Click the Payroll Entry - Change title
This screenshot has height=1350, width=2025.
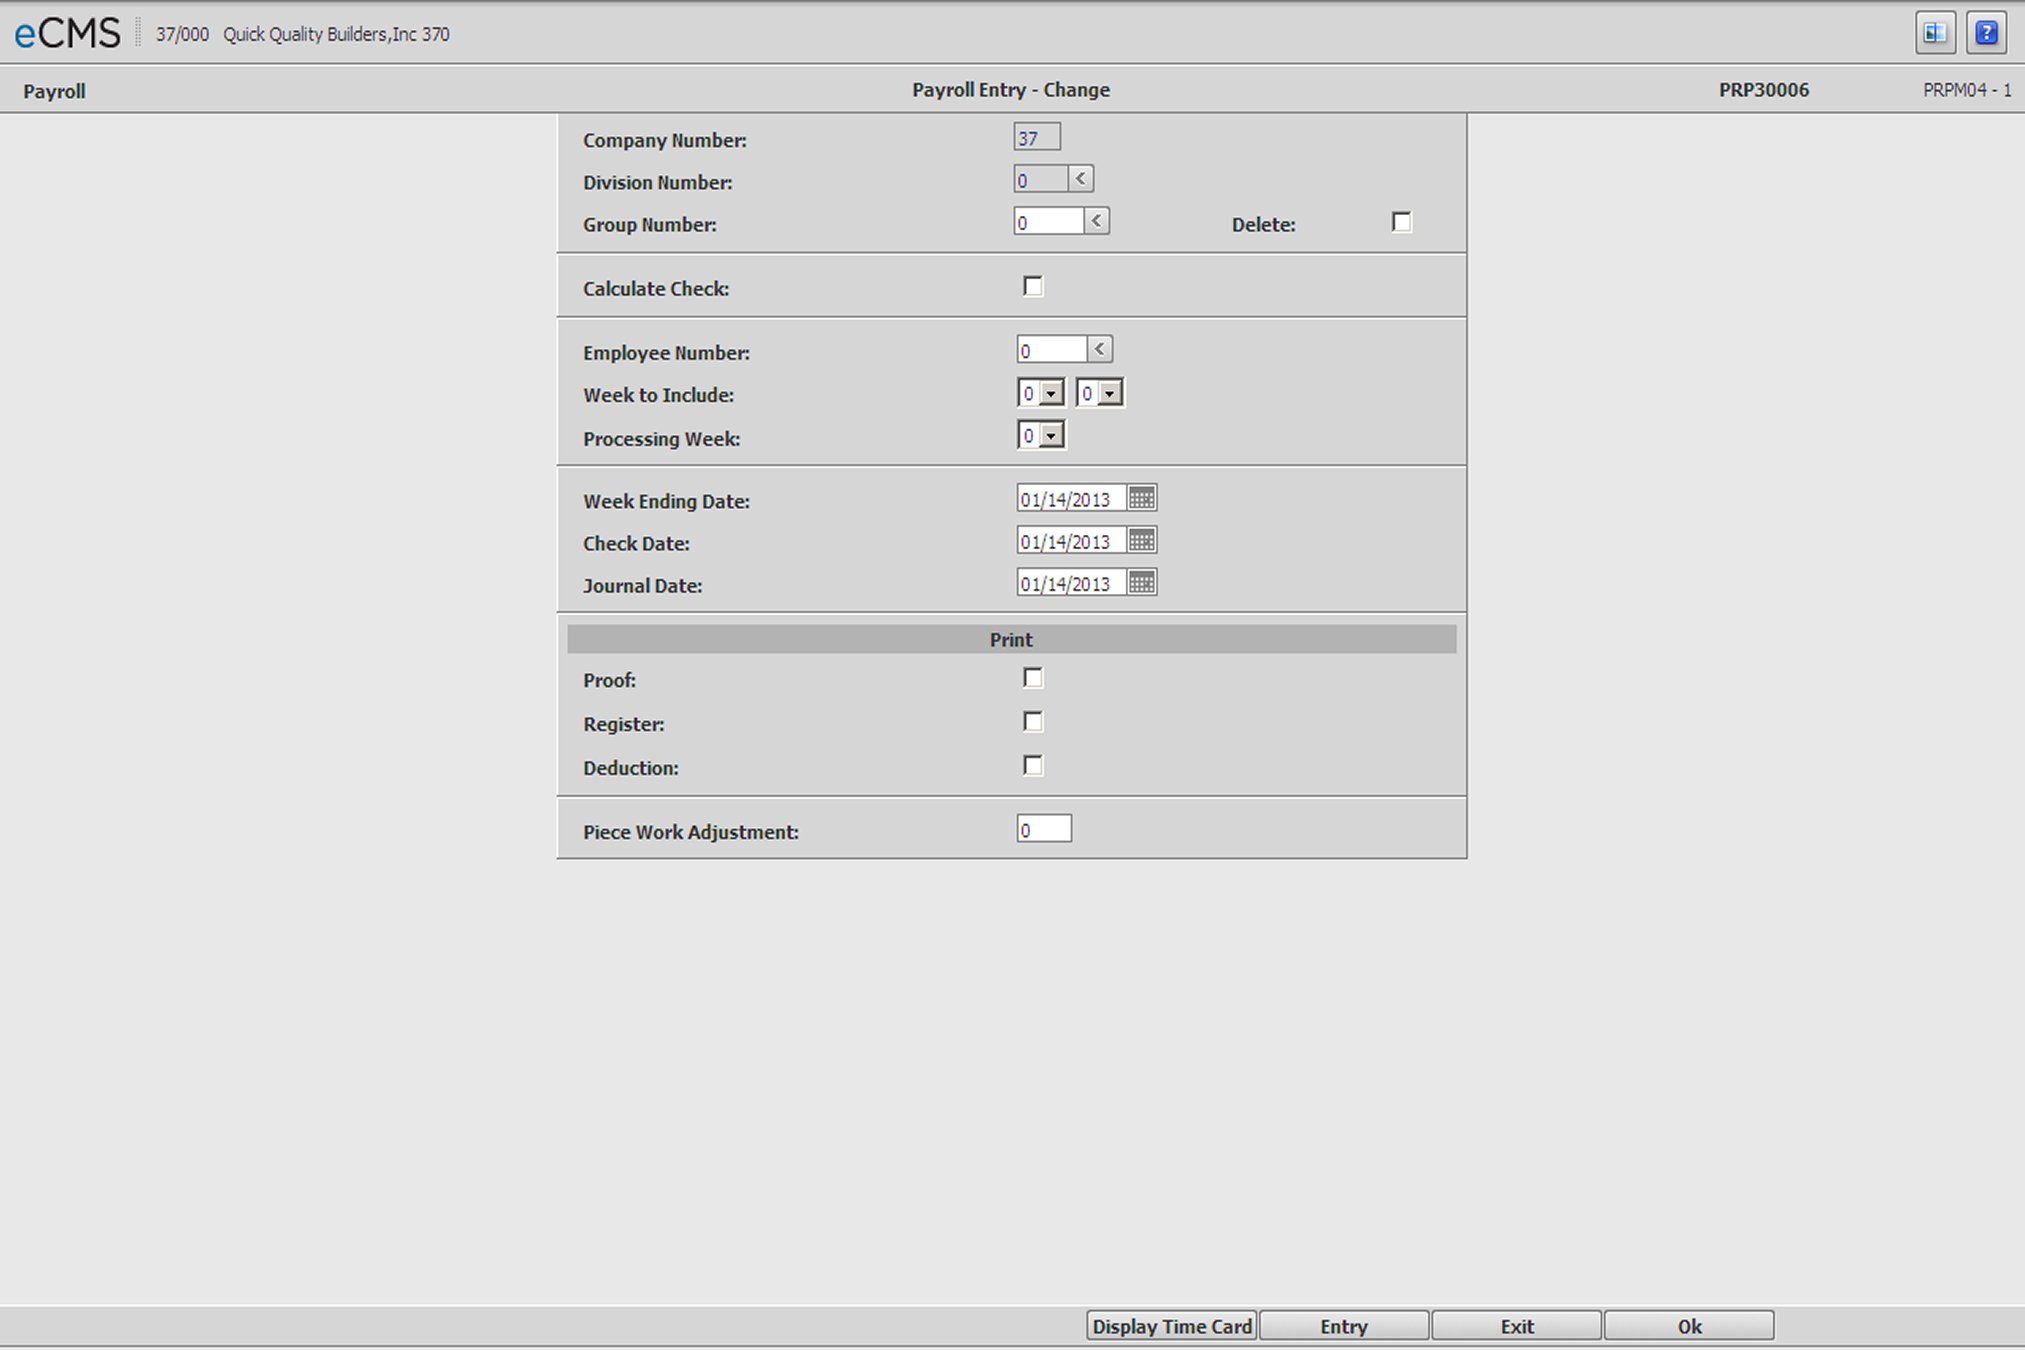[1011, 90]
